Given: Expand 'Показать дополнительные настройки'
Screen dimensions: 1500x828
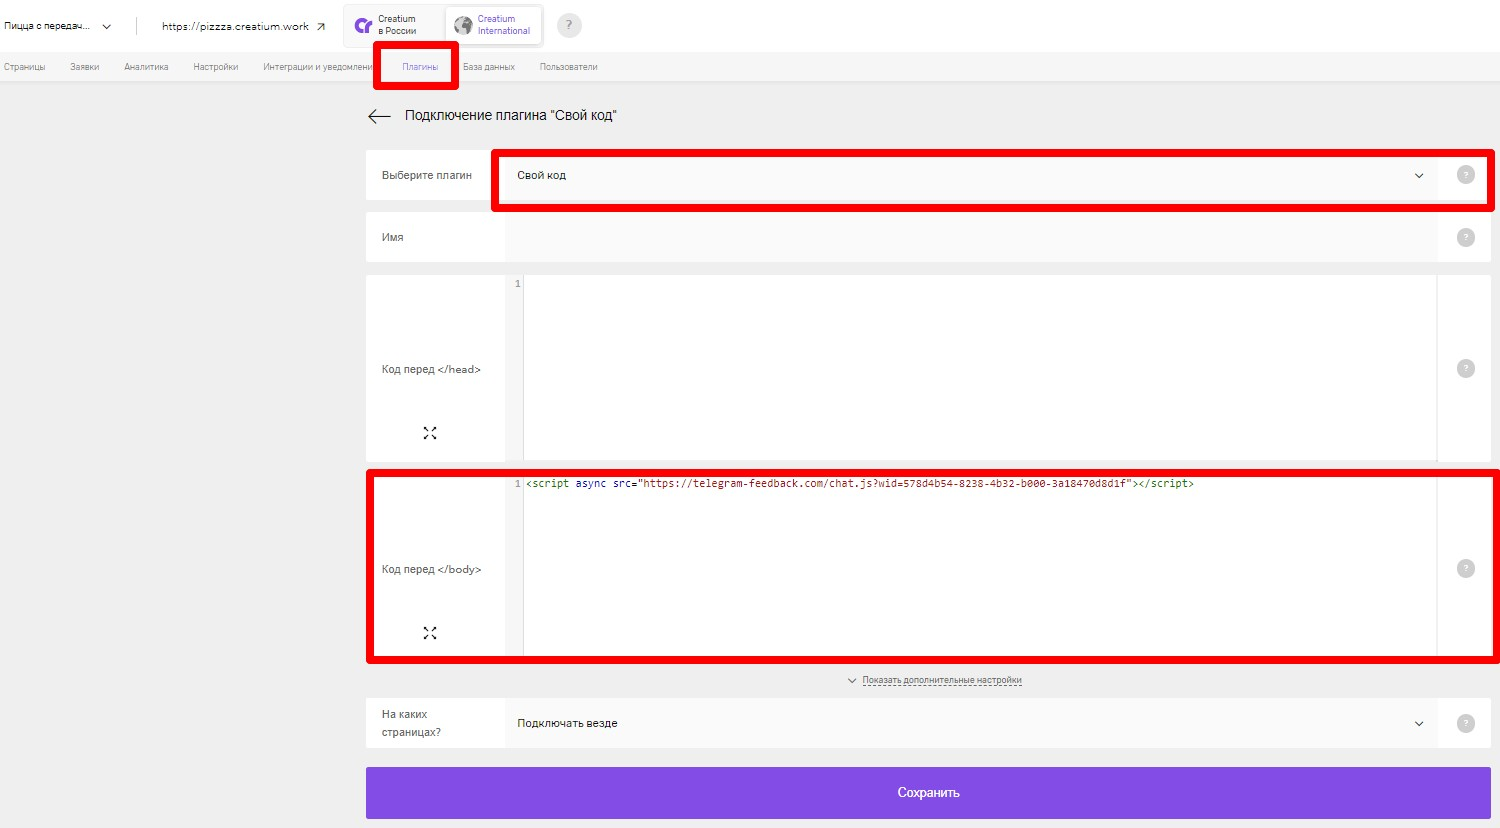Looking at the screenshot, I should click(935, 680).
